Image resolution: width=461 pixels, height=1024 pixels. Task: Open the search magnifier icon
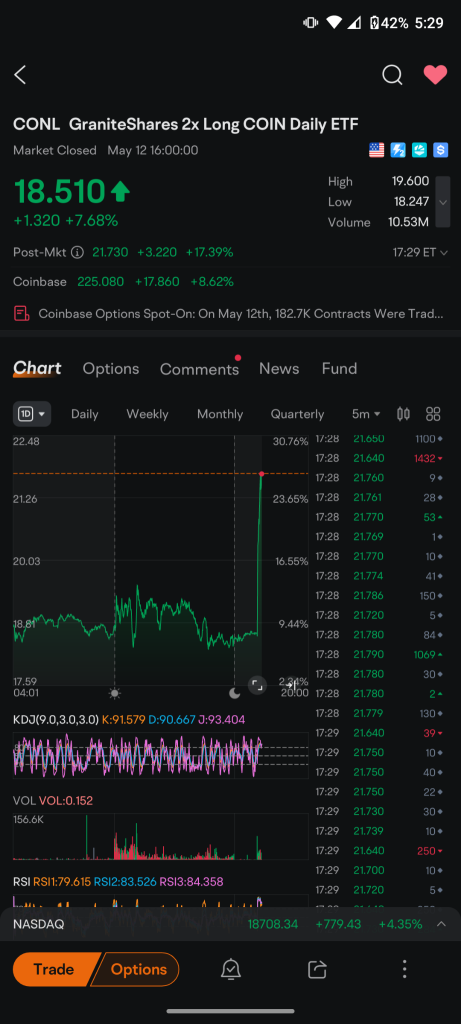click(392, 75)
